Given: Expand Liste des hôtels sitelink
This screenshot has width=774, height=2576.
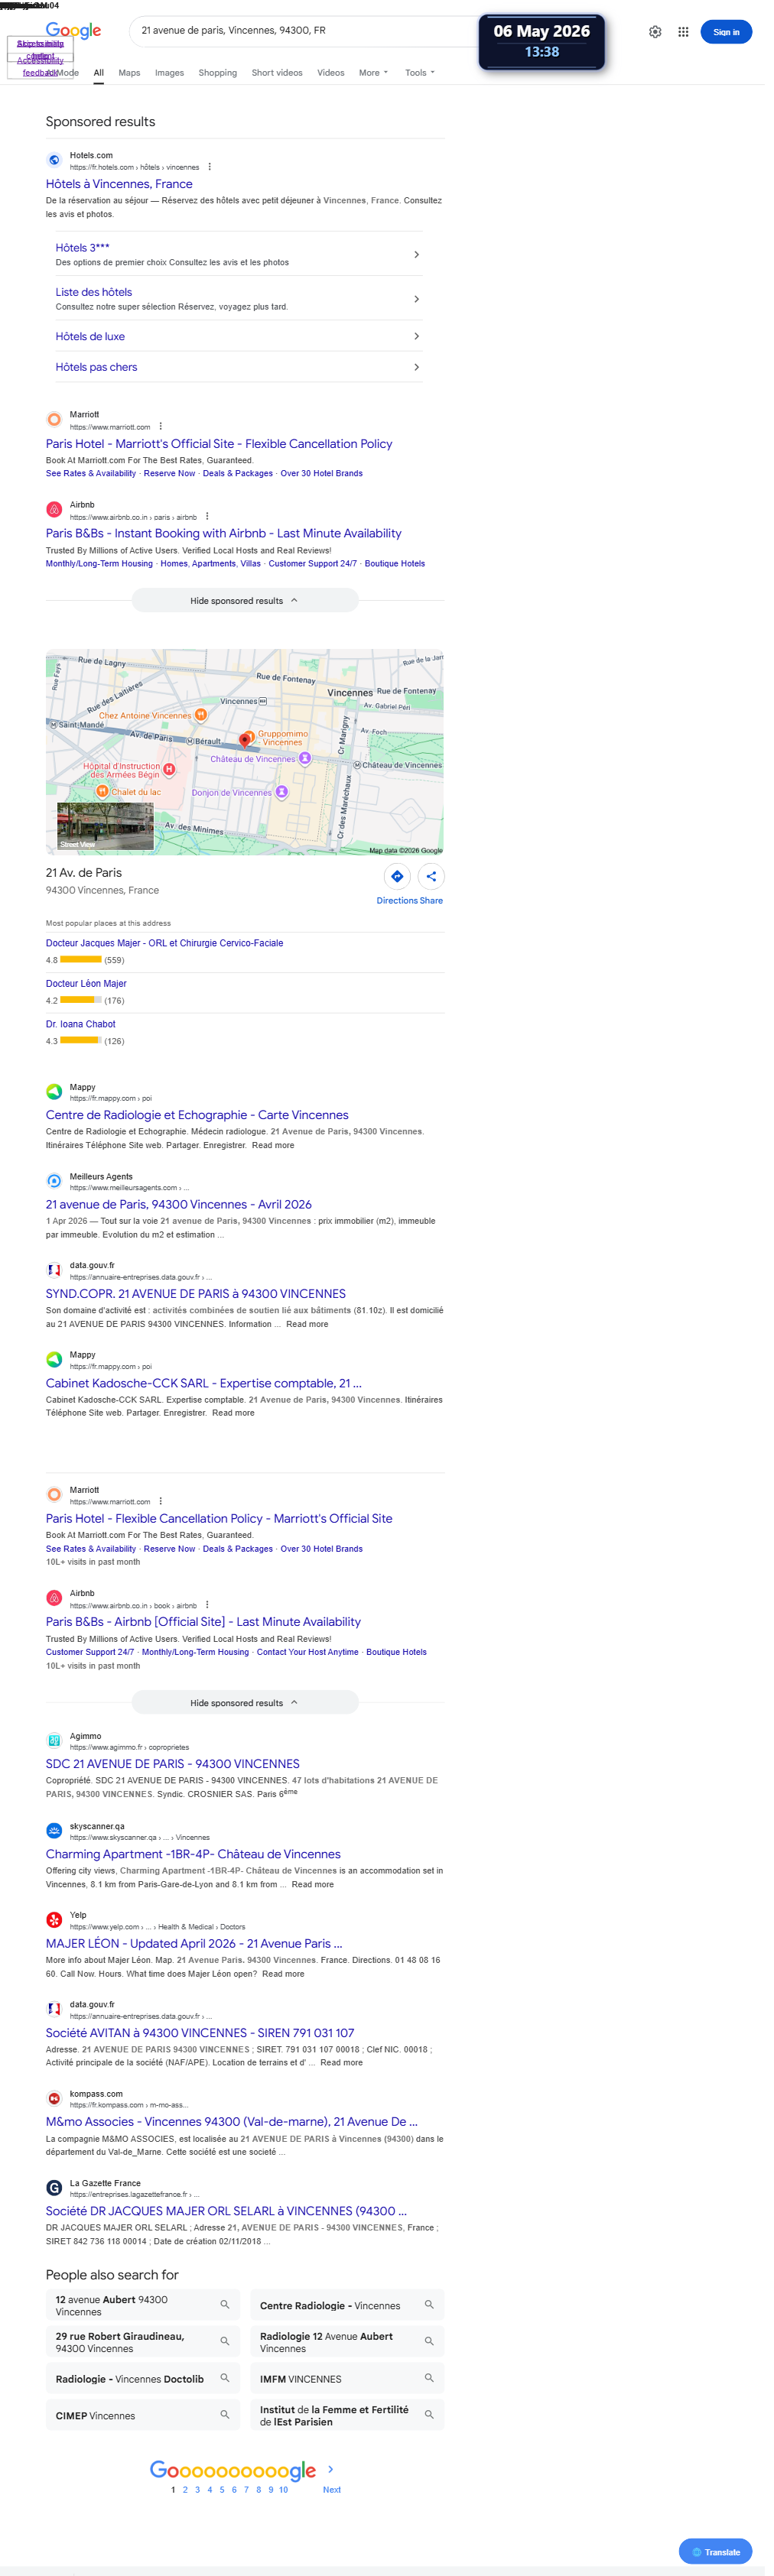Looking at the screenshot, I should point(416,299).
